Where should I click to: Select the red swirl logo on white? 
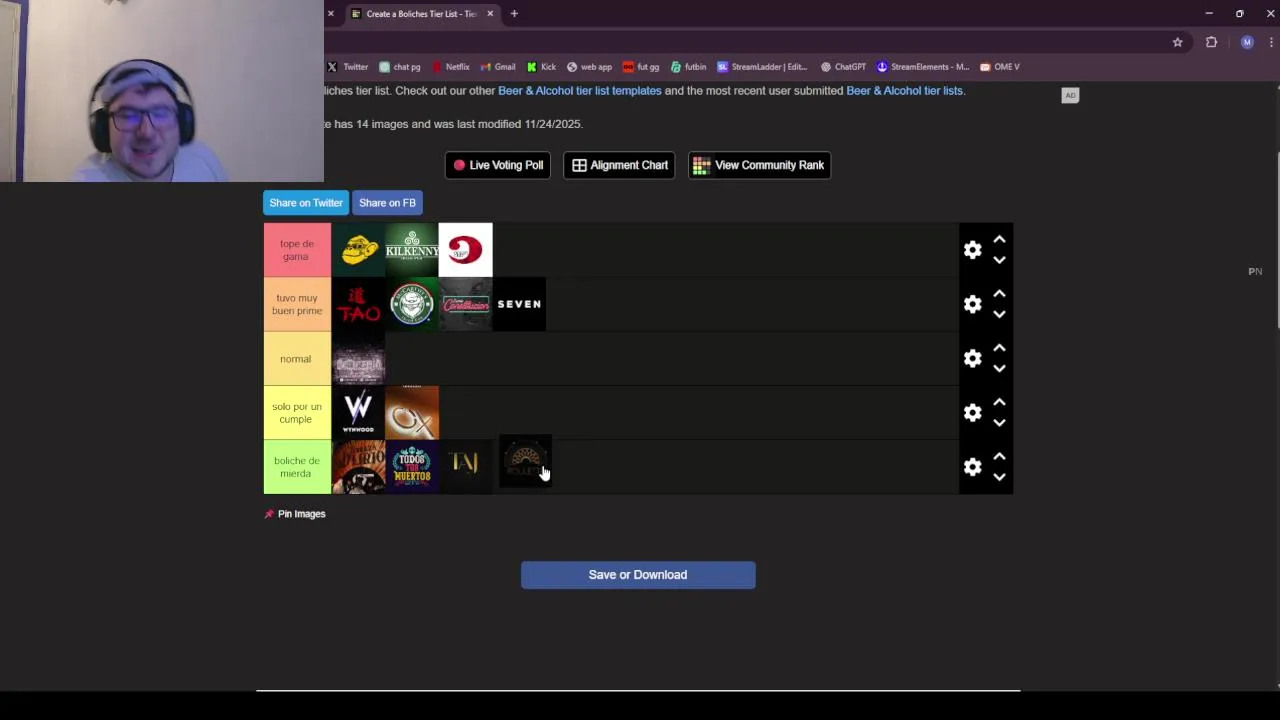tap(465, 250)
